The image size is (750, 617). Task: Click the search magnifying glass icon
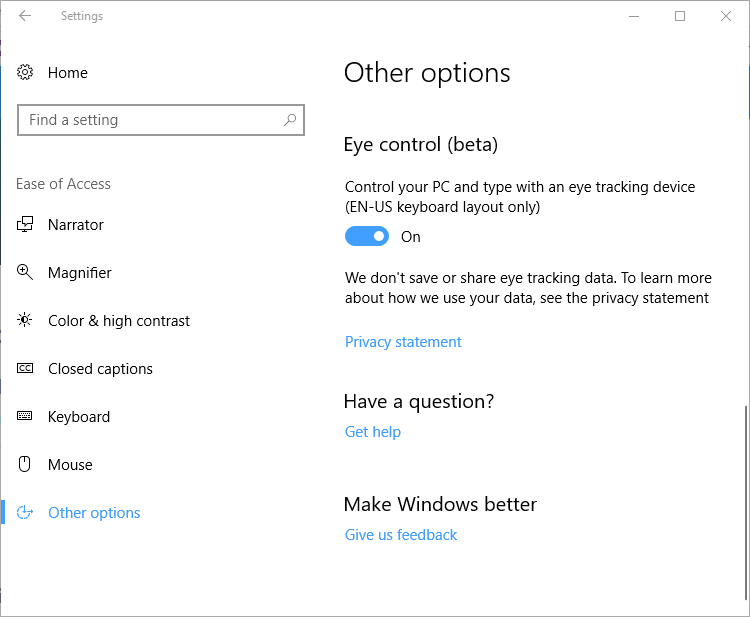[290, 120]
